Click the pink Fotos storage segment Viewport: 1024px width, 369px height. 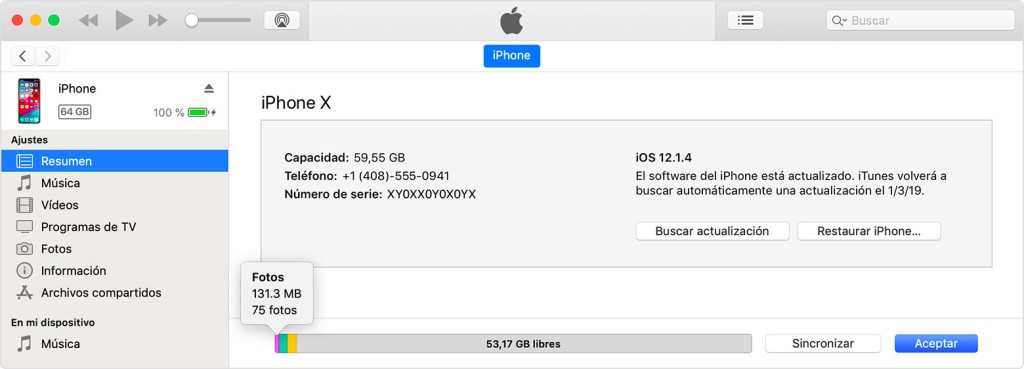point(277,344)
